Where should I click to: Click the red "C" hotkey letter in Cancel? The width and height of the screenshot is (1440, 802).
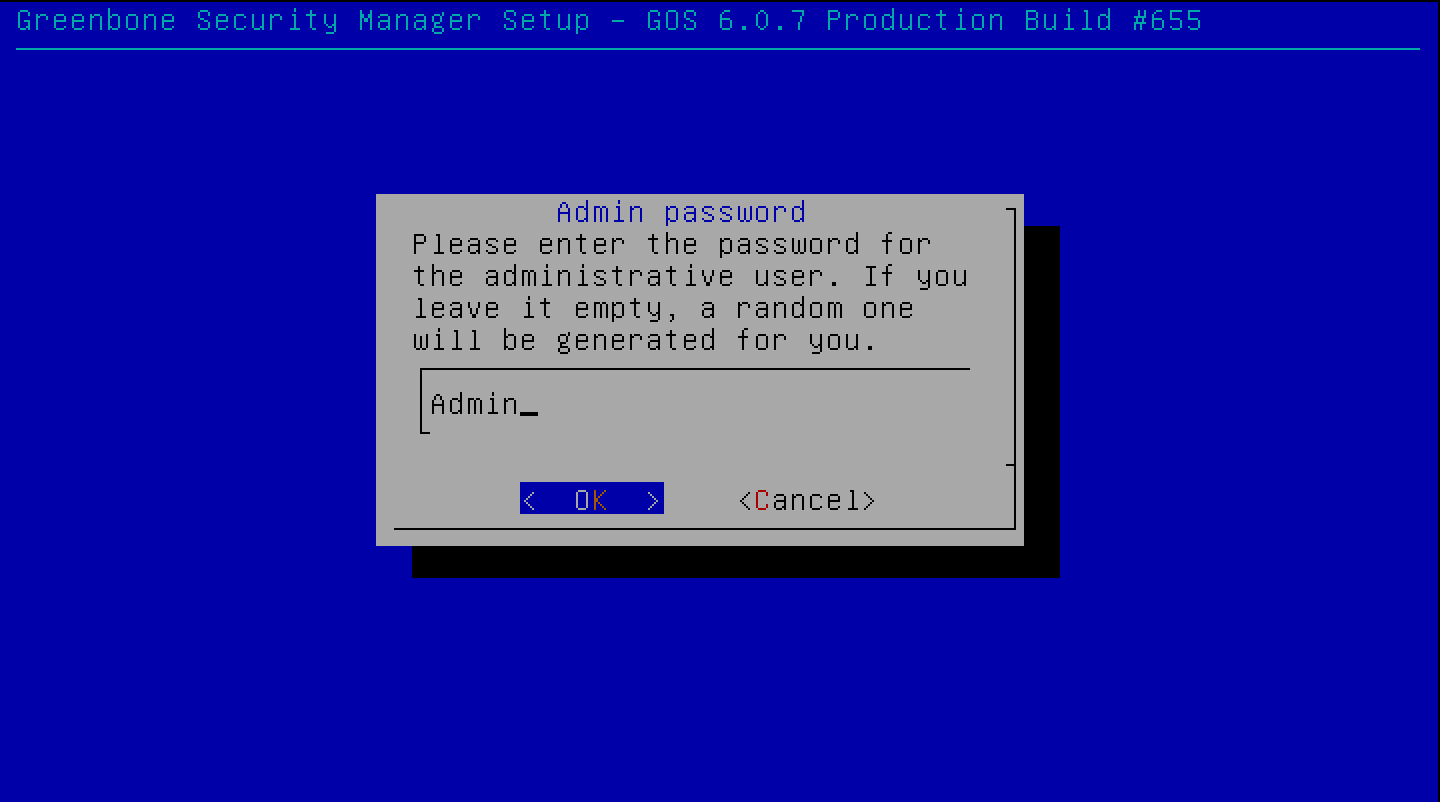(762, 499)
